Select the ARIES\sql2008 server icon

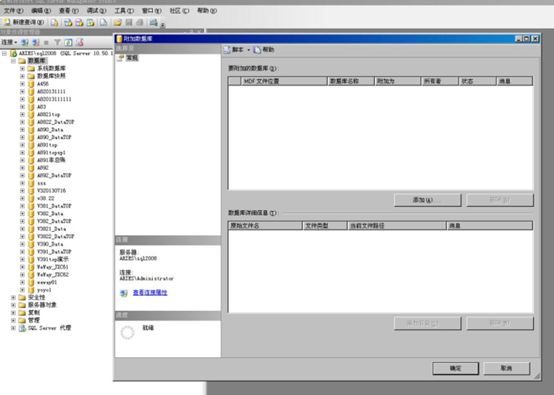coord(13,53)
